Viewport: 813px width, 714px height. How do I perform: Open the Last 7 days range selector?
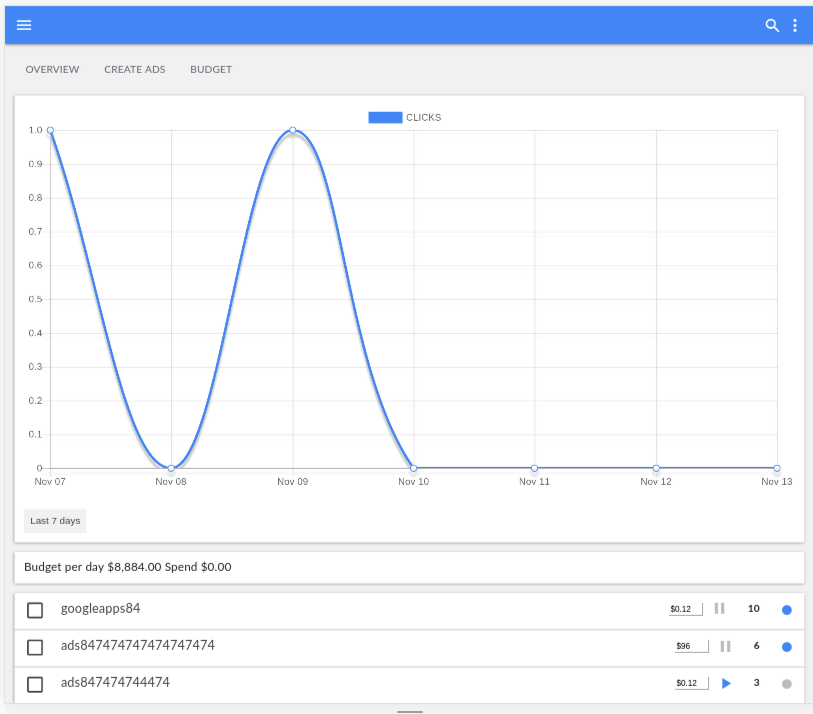click(55, 521)
